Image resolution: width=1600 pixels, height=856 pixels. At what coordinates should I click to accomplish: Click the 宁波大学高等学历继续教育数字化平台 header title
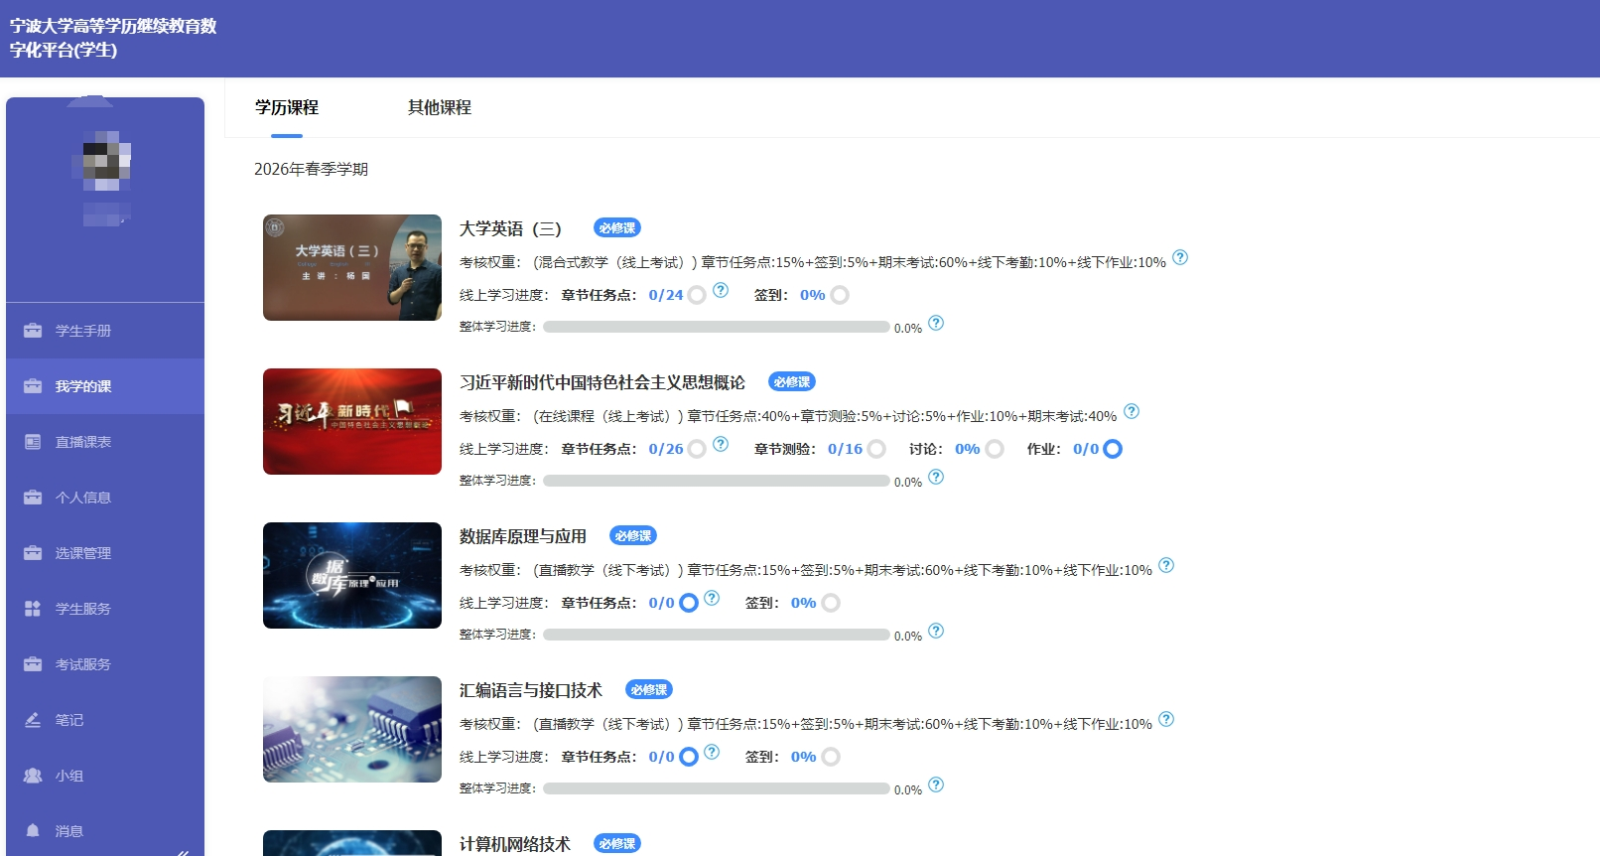tap(113, 38)
